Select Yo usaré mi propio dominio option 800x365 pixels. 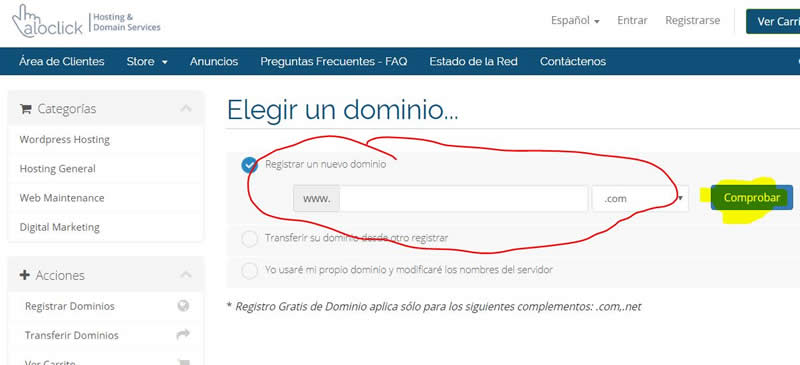tap(249, 270)
